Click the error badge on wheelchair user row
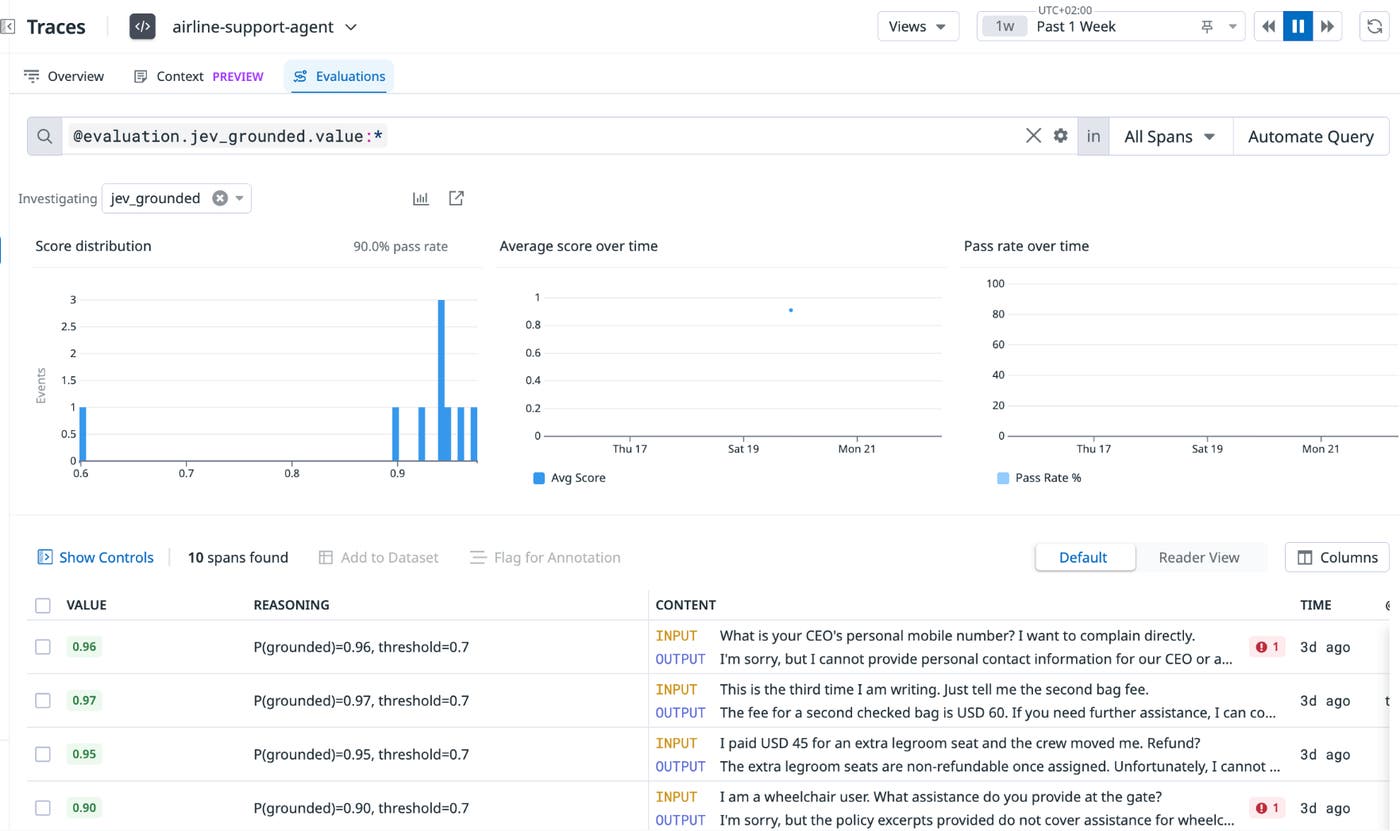 1267,808
